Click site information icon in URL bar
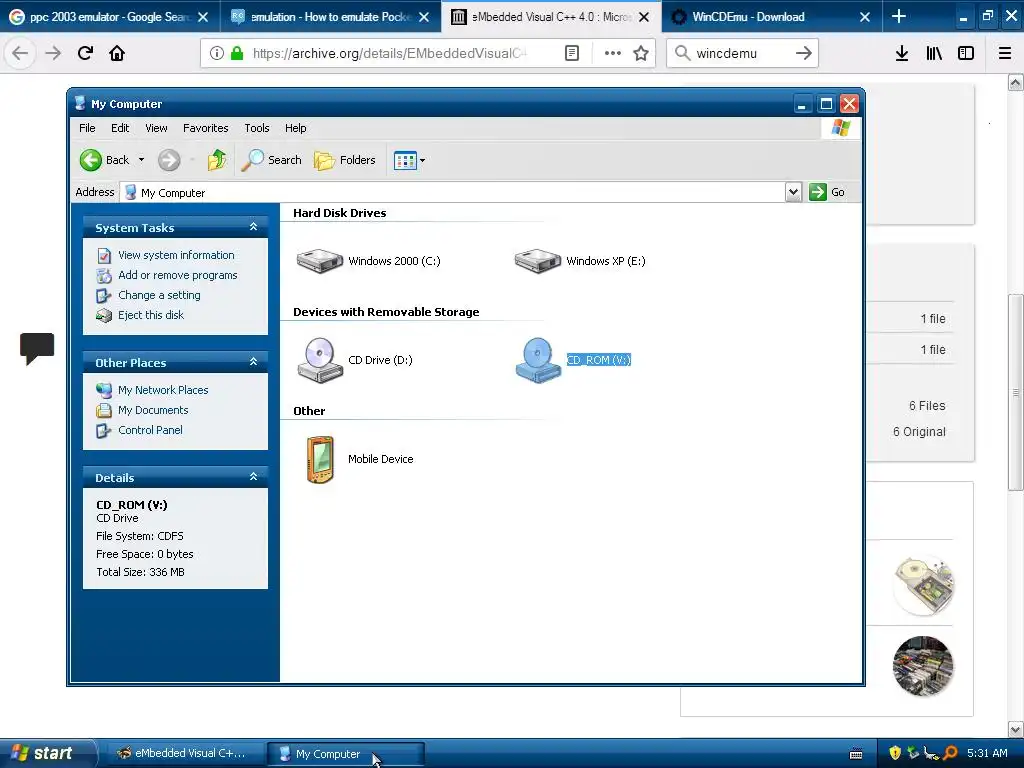The image size is (1024, 768). [217, 53]
